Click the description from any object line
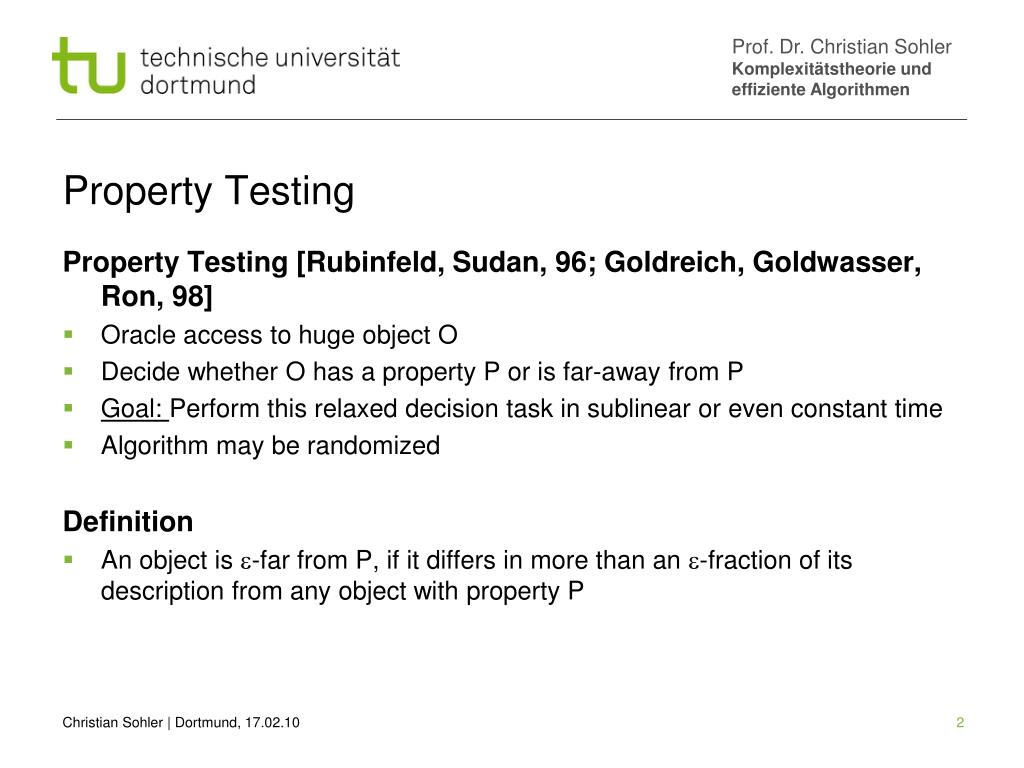The image size is (1024, 768). coord(342,591)
